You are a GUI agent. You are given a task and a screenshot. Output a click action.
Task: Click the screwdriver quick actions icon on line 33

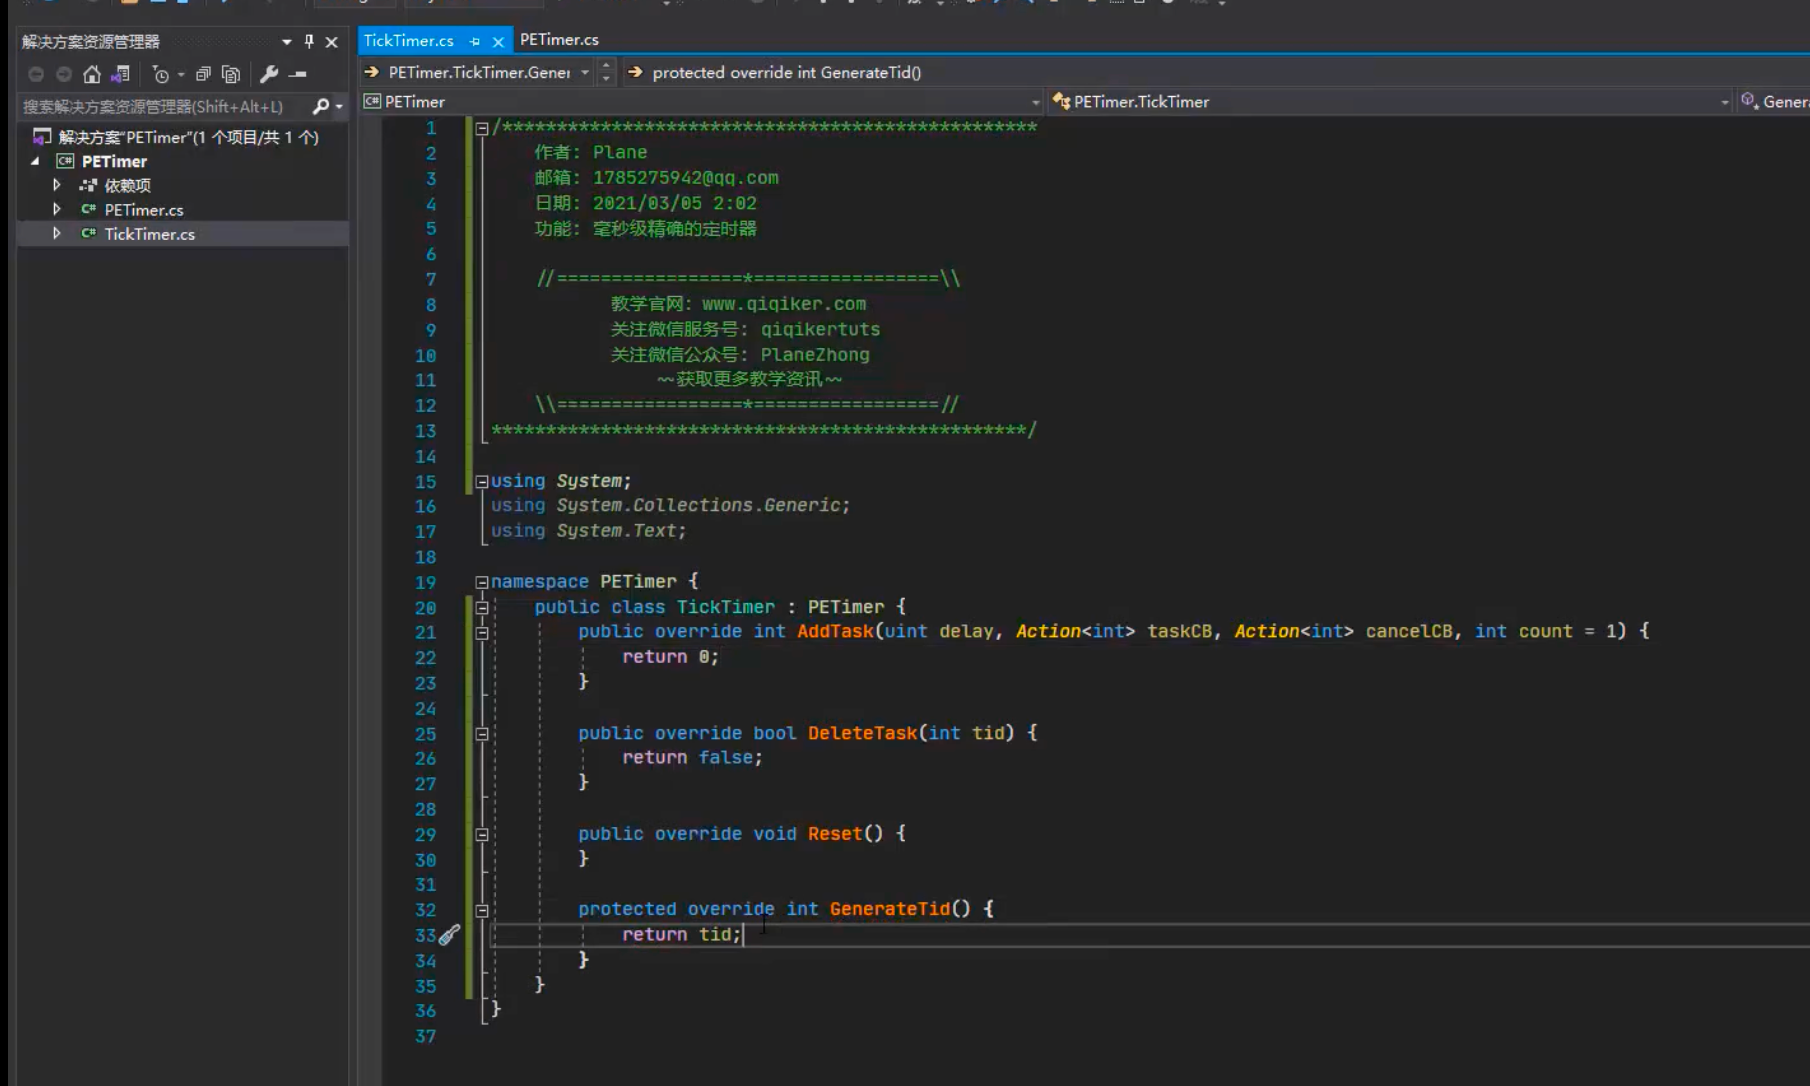(x=450, y=935)
